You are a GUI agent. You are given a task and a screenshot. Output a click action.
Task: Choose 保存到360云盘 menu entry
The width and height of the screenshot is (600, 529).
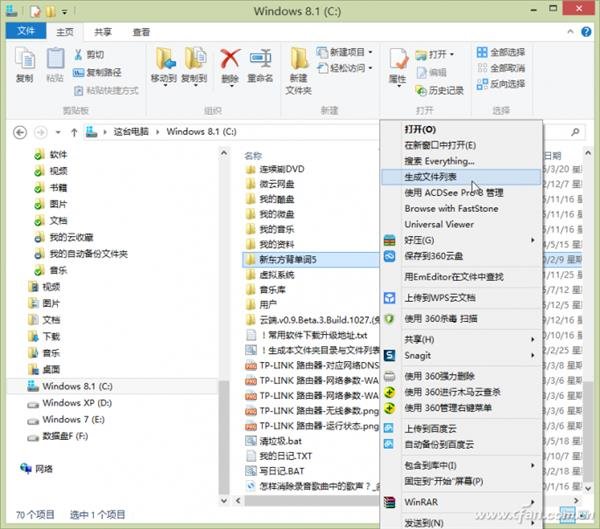click(x=461, y=256)
